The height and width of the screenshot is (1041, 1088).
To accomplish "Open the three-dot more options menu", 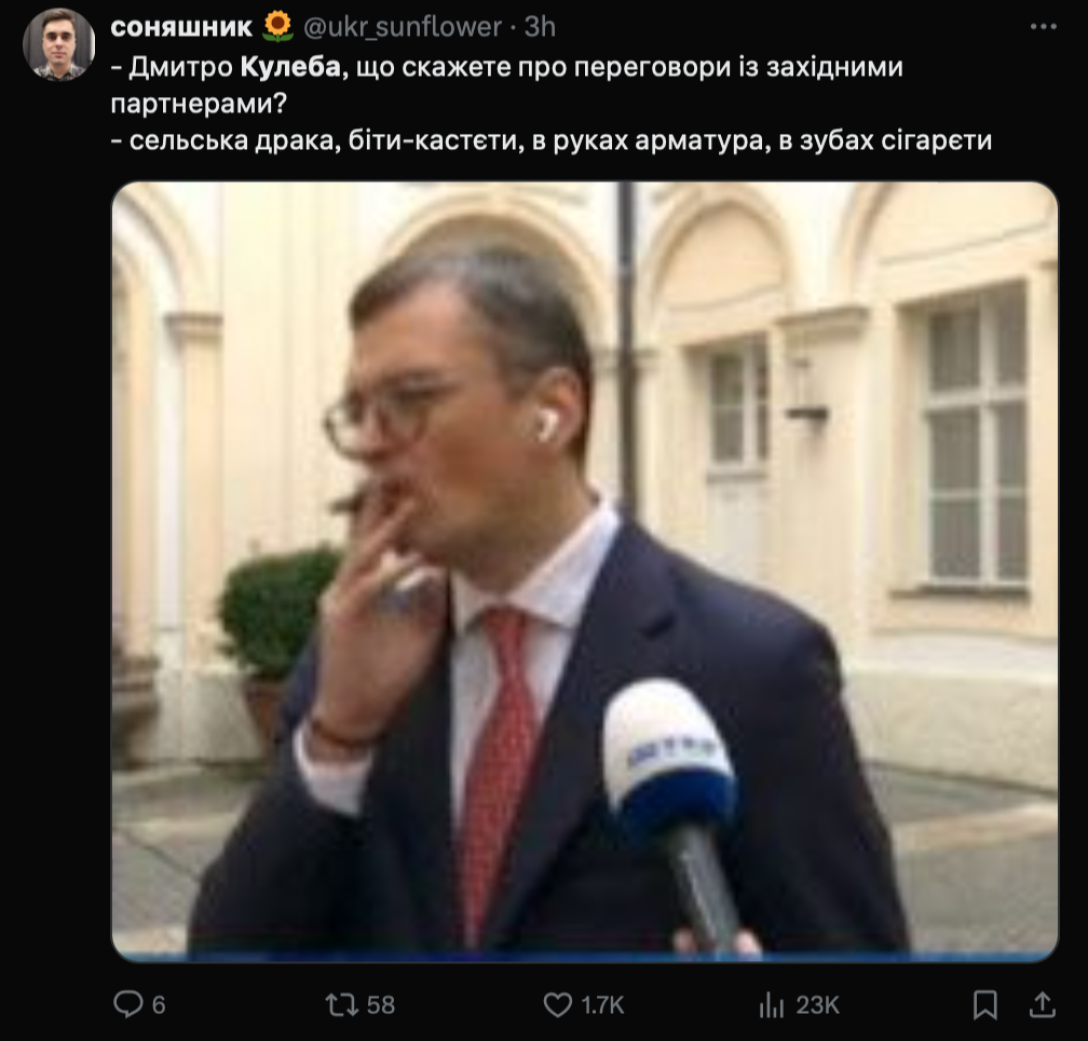I will click(x=1043, y=27).
